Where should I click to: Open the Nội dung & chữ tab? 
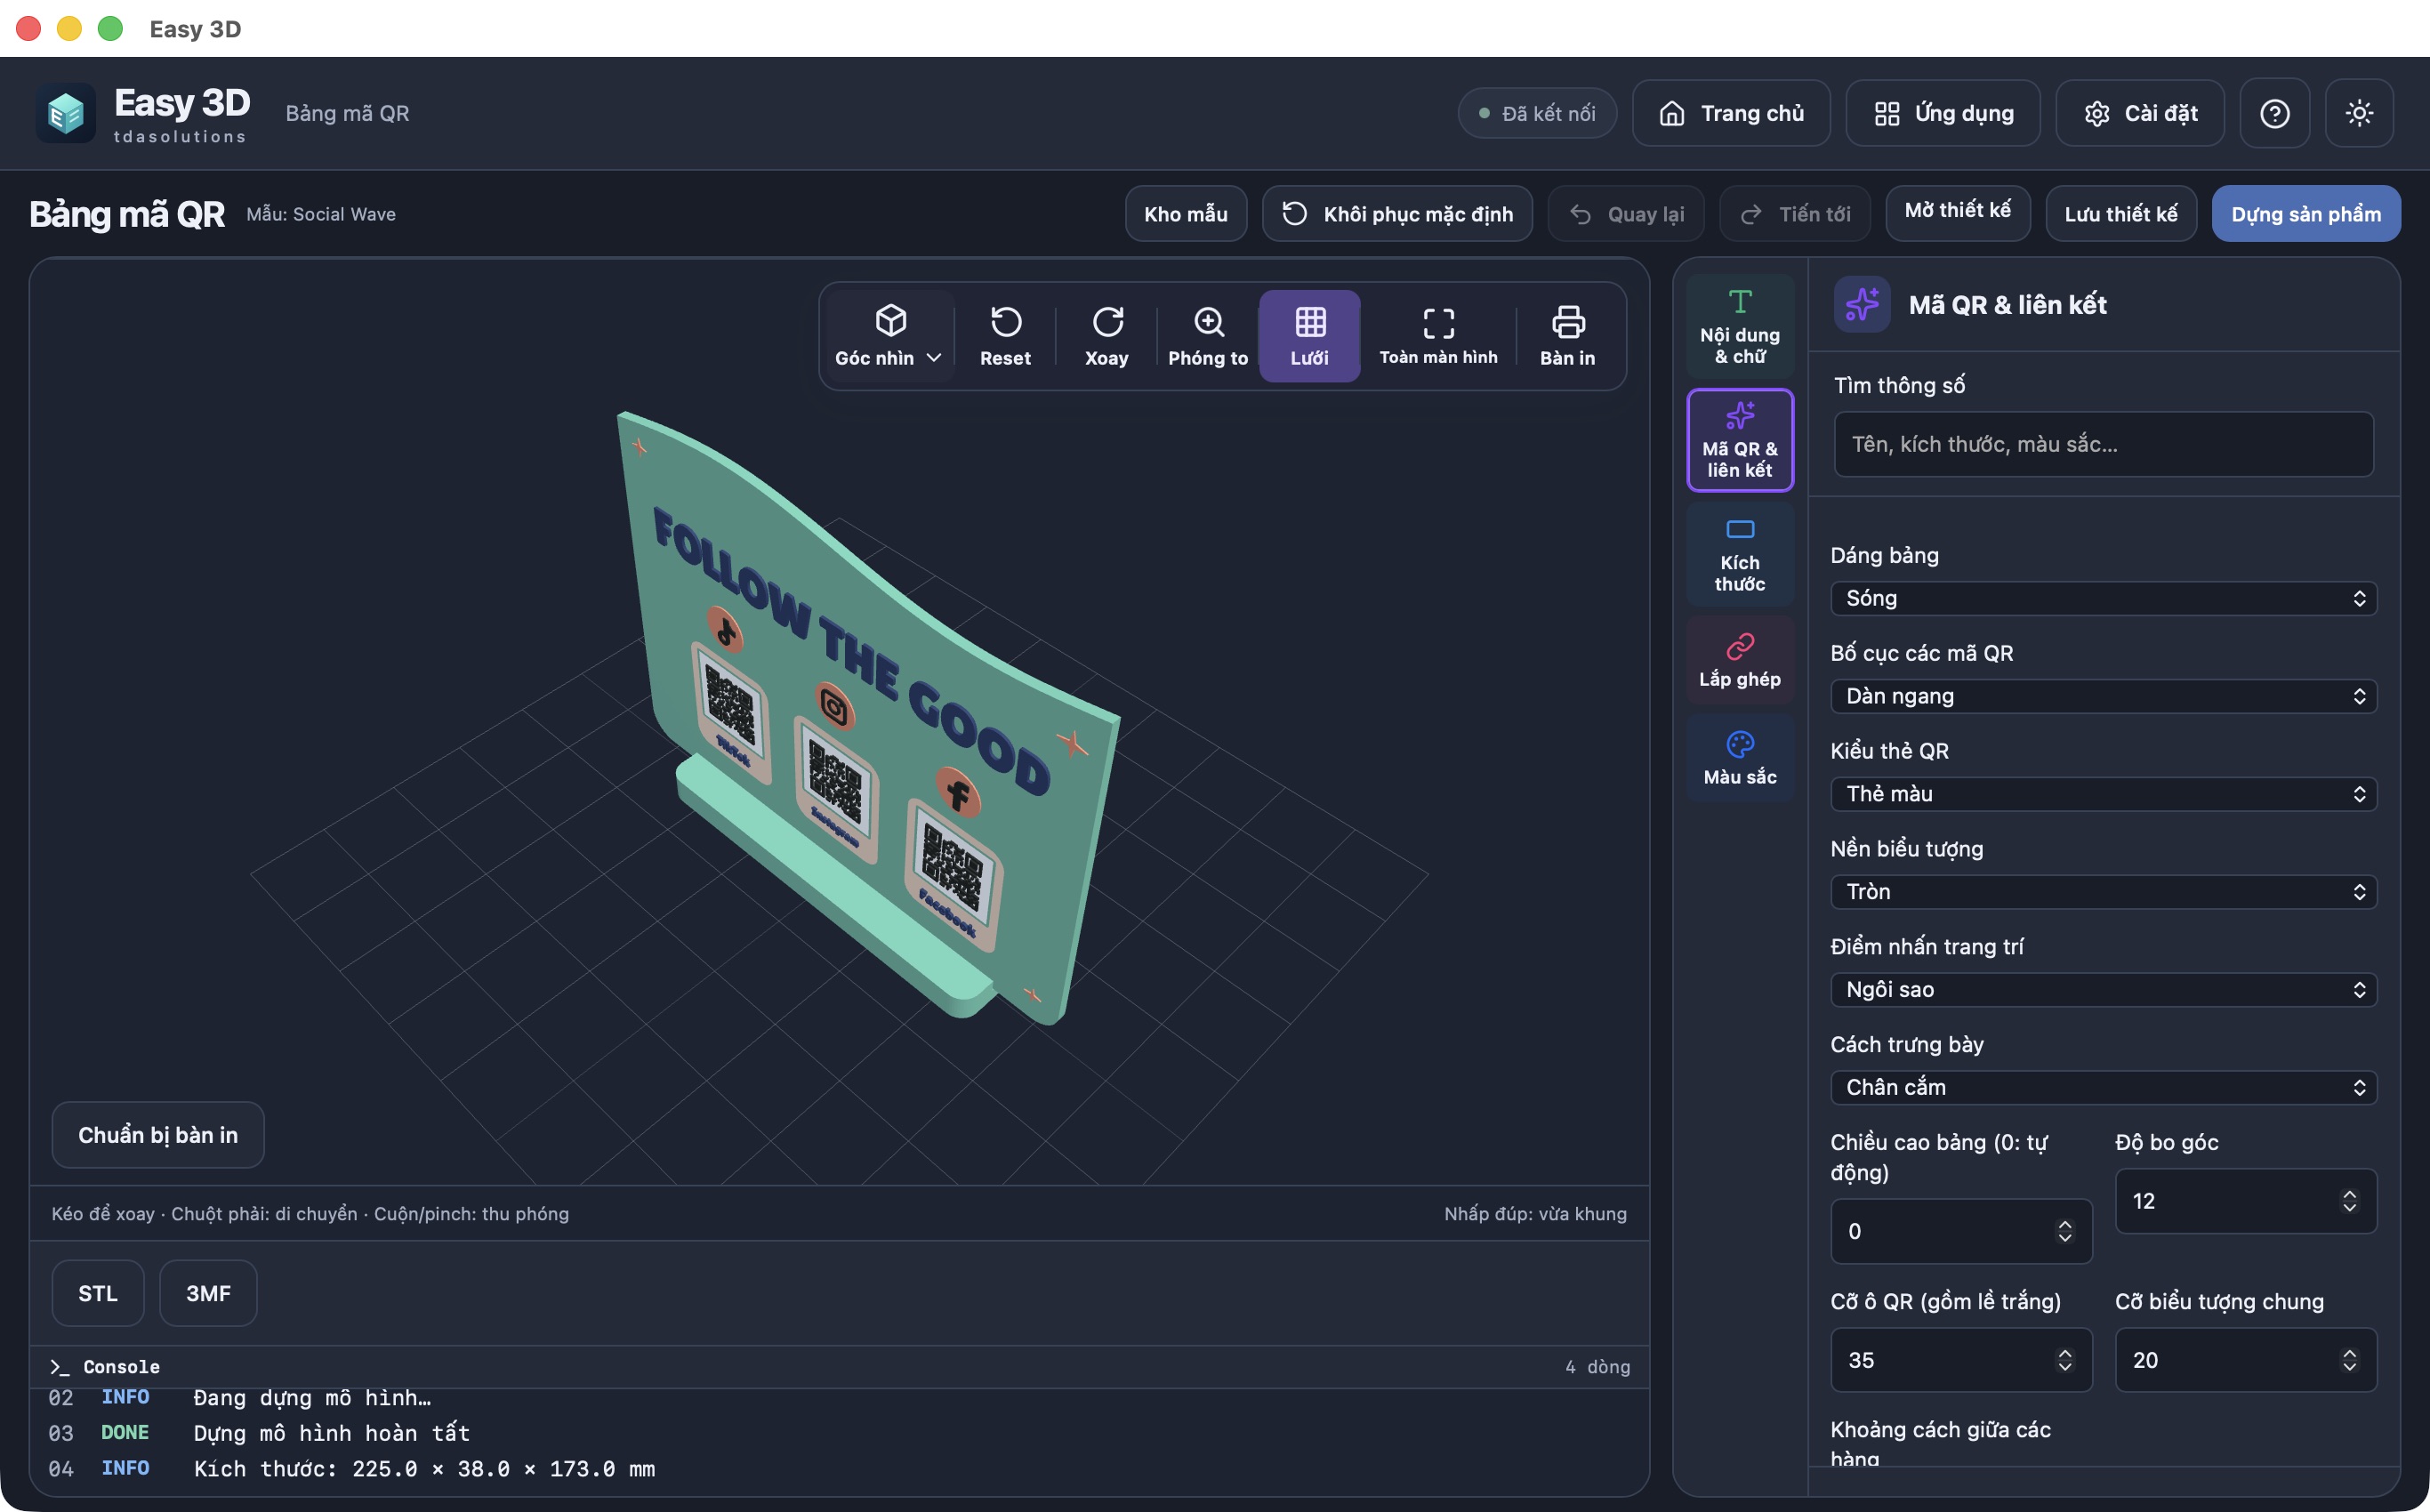coord(1740,326)
